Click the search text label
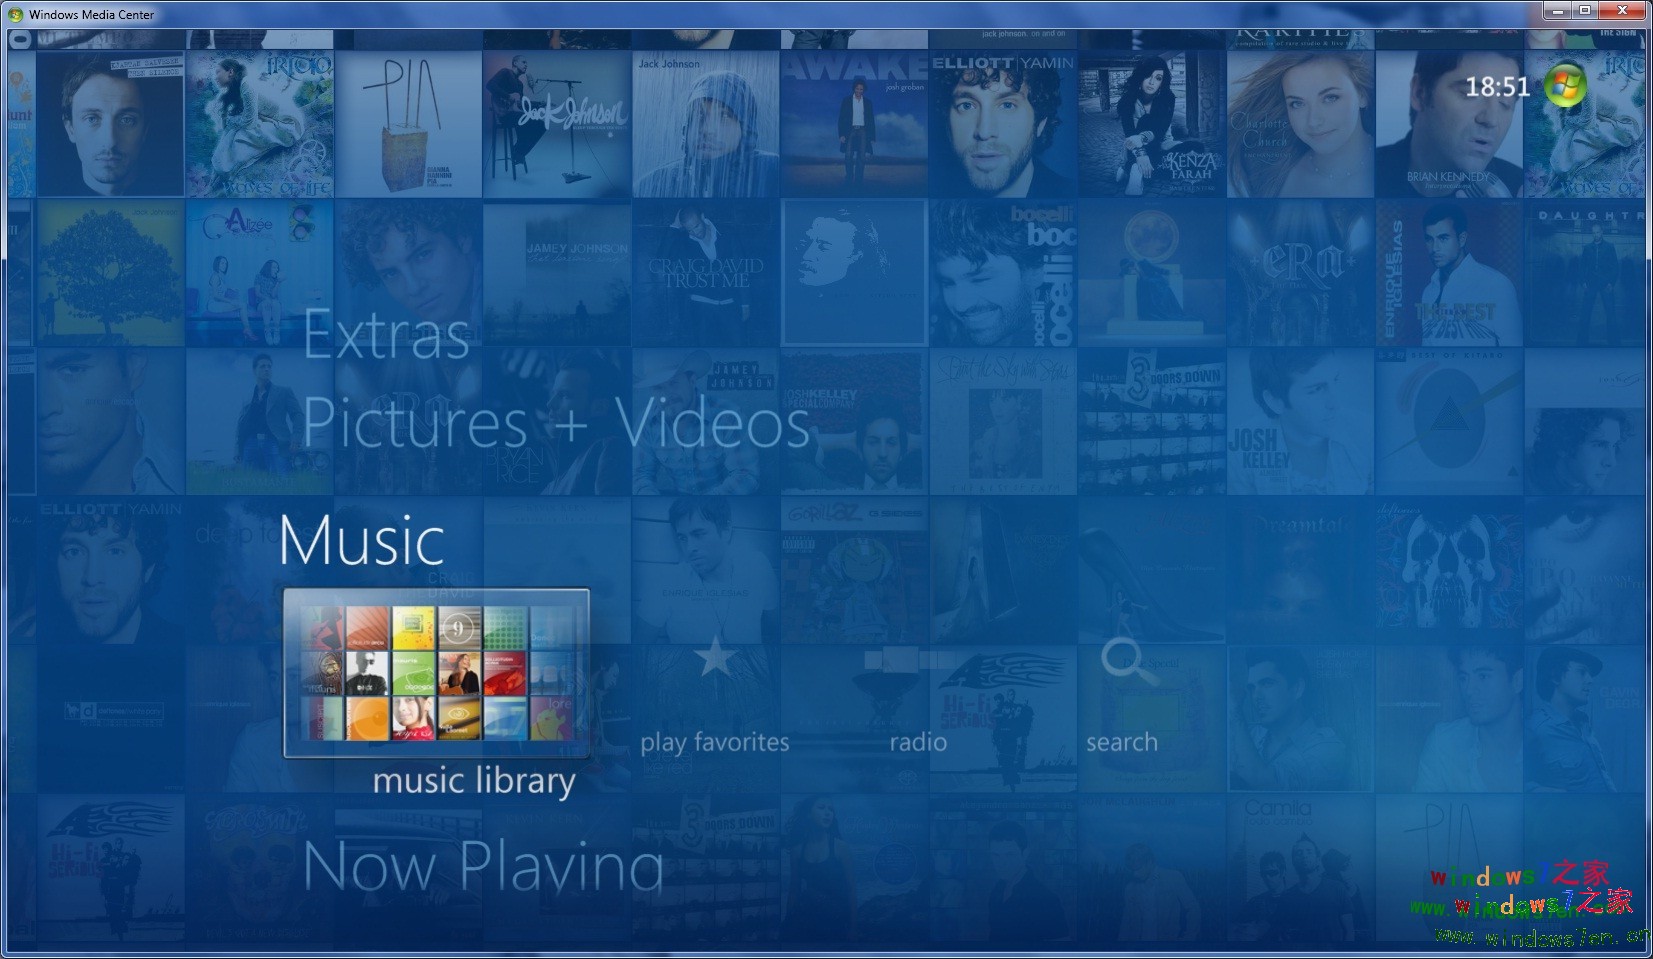This screenshot has width=1653, height=959. click(x=1122, y=742)
